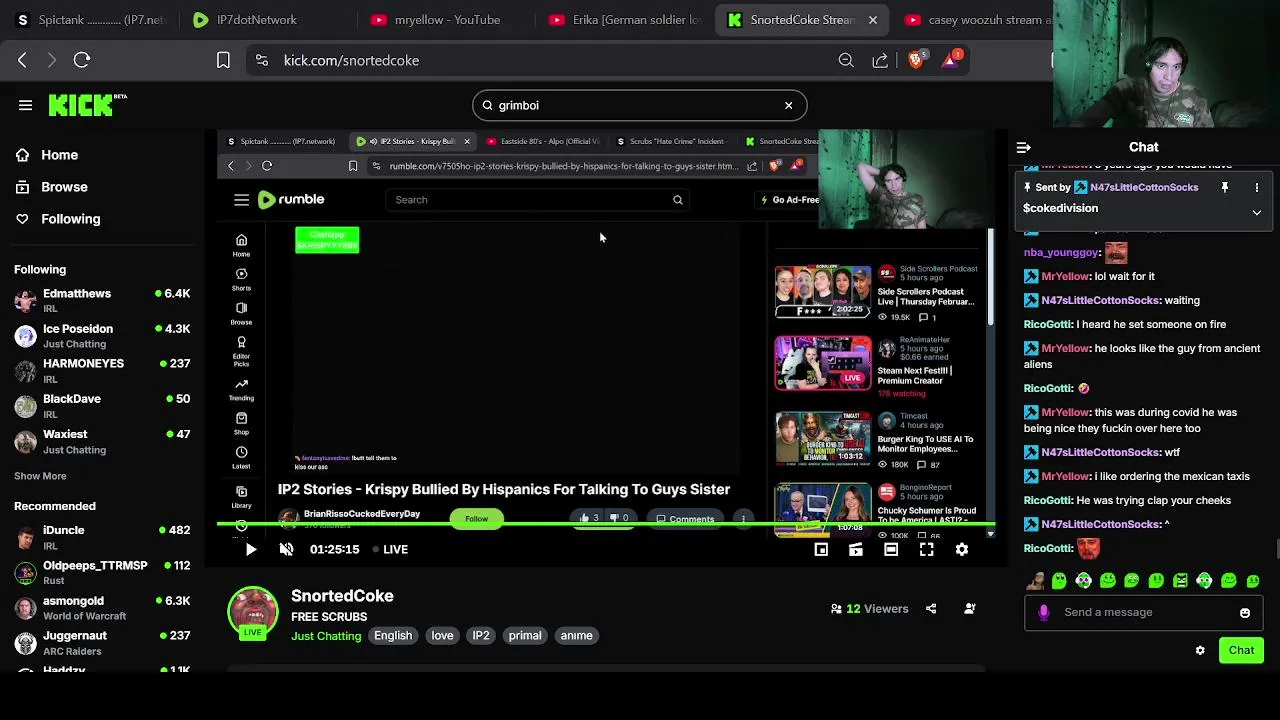Go back in the browser

22,60
